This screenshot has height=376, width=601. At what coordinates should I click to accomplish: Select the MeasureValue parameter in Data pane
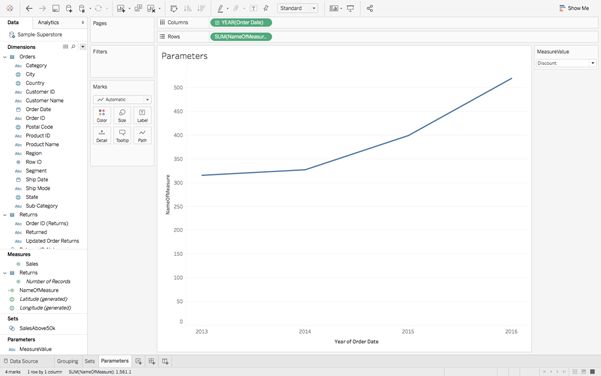tap(35, 350)
